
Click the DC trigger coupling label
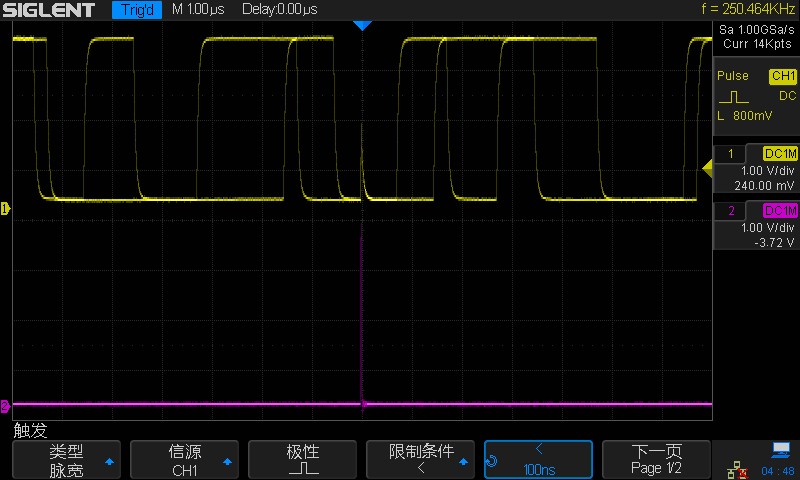point(787,96)
